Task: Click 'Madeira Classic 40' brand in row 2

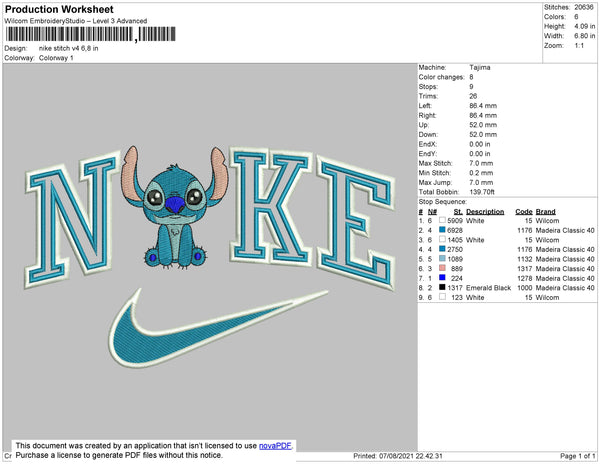Action: (565, 230)
